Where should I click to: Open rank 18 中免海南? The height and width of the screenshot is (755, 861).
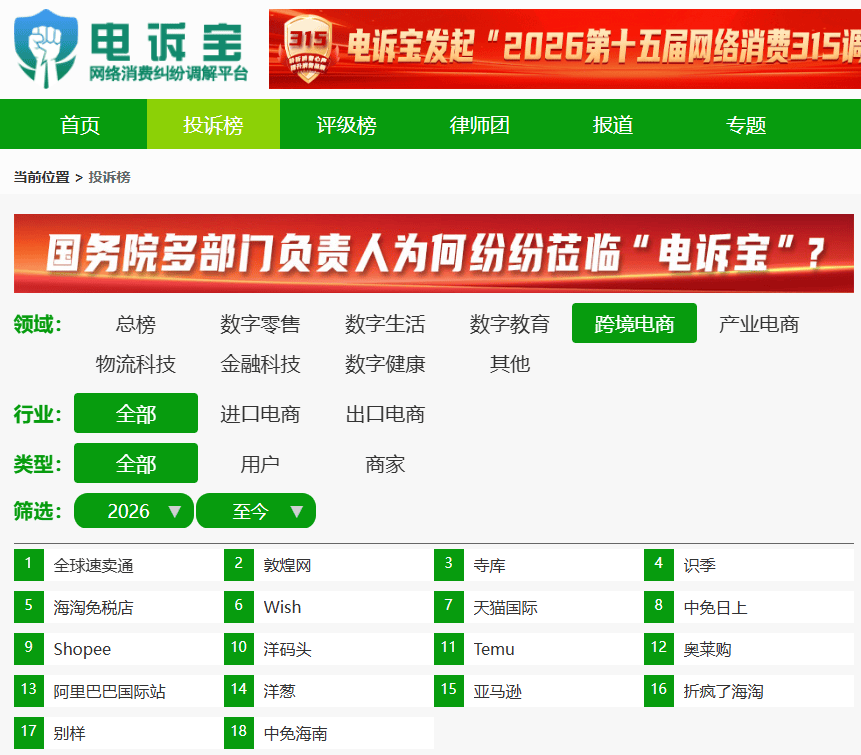coord(329,733)
